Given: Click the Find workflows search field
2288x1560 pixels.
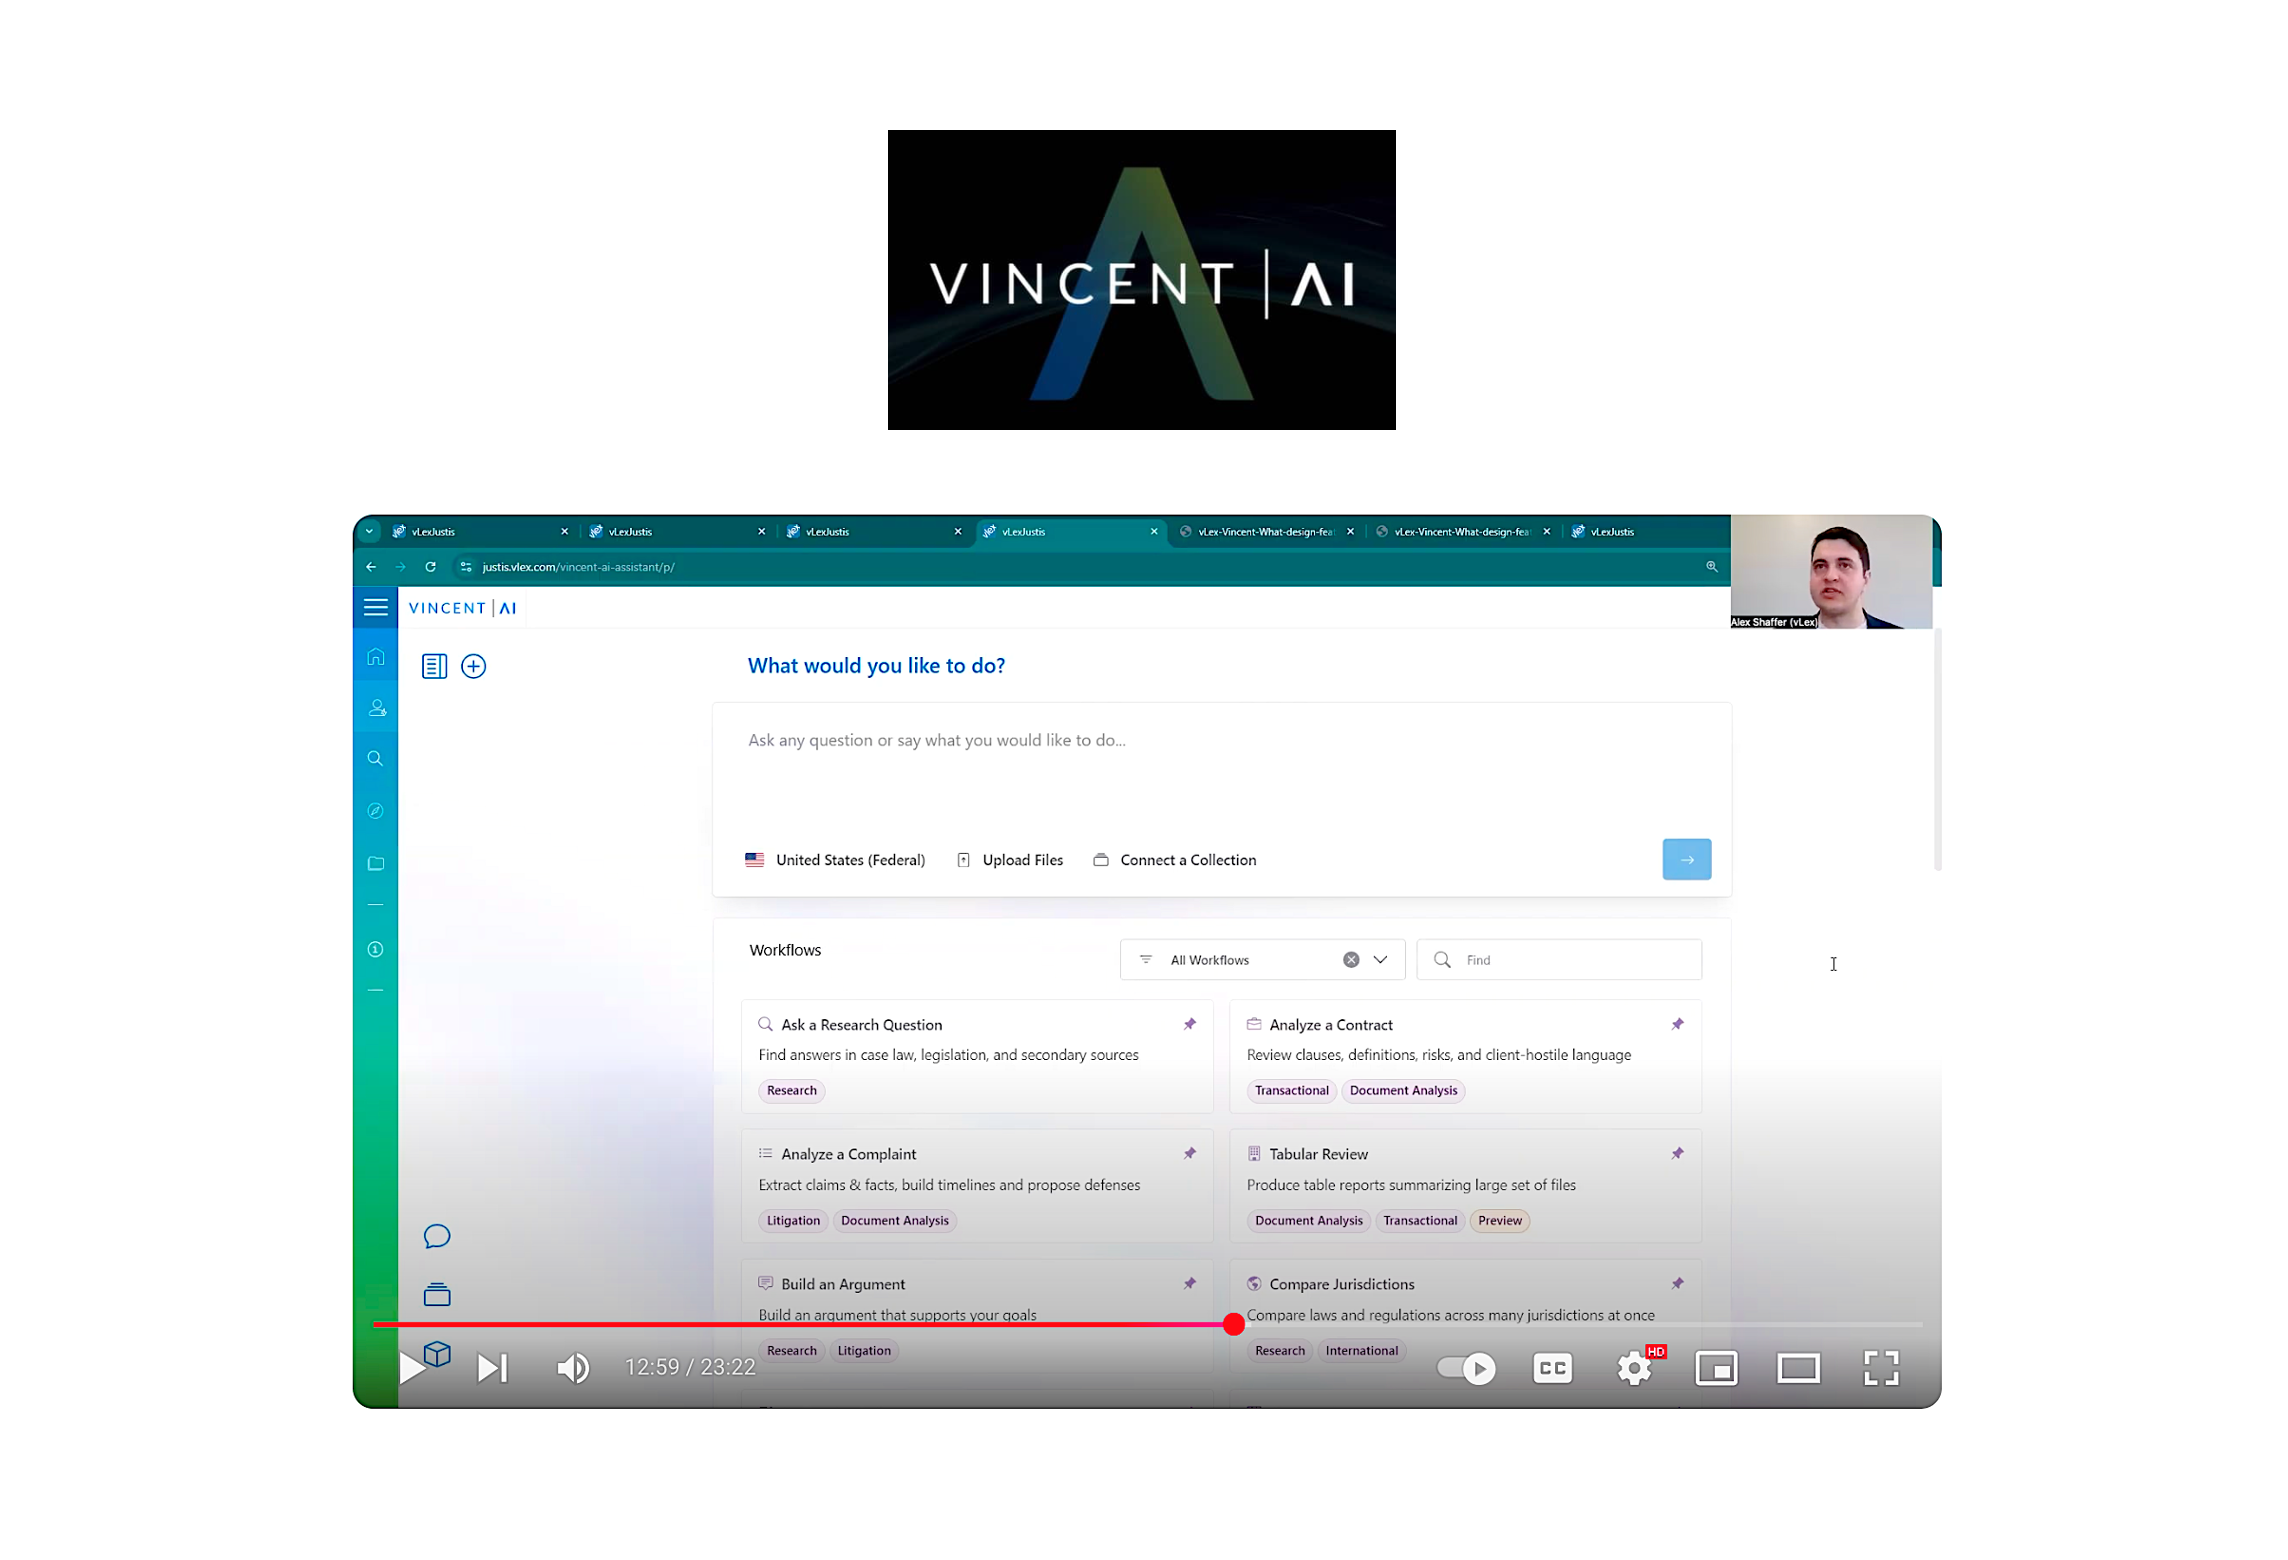Looking at the screenshot, I should coord(1561,961).
